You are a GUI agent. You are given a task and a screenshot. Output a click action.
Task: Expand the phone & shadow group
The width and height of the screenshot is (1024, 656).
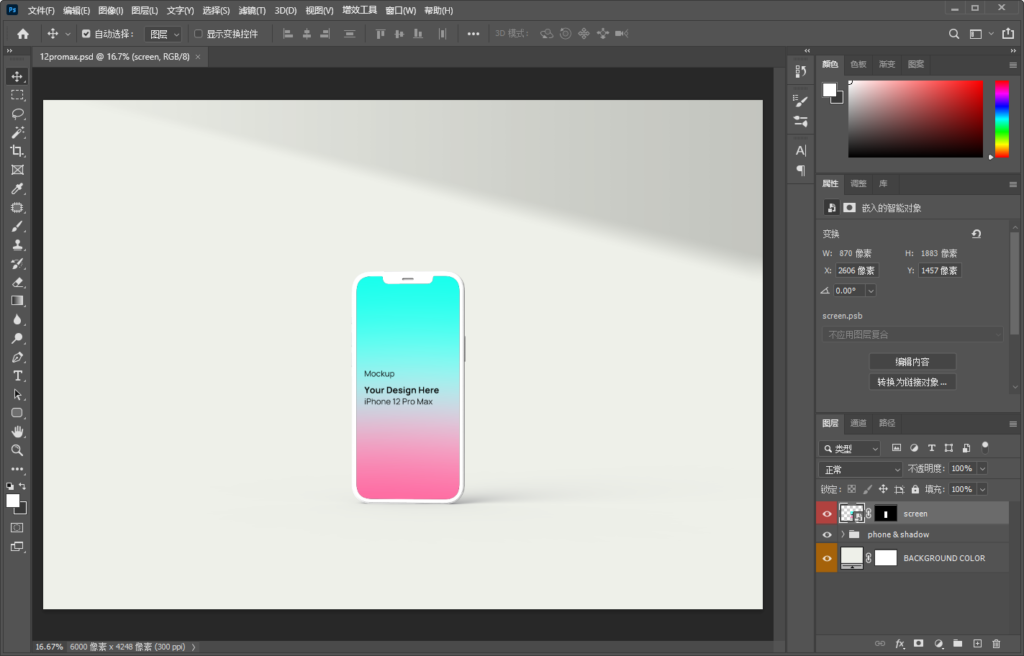[842, 534]
